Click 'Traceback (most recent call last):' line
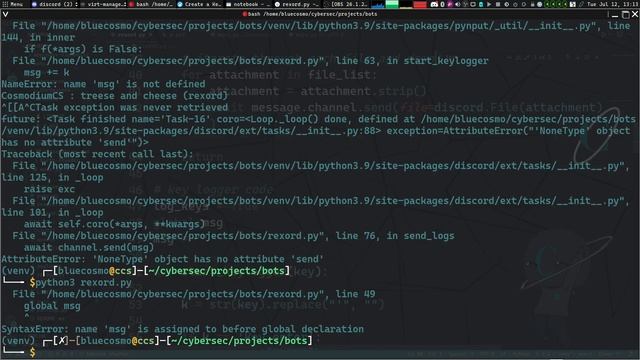Image resolution: width=640 pixels, height=360 pixels. pyautogui.click(x=97, y=154)
